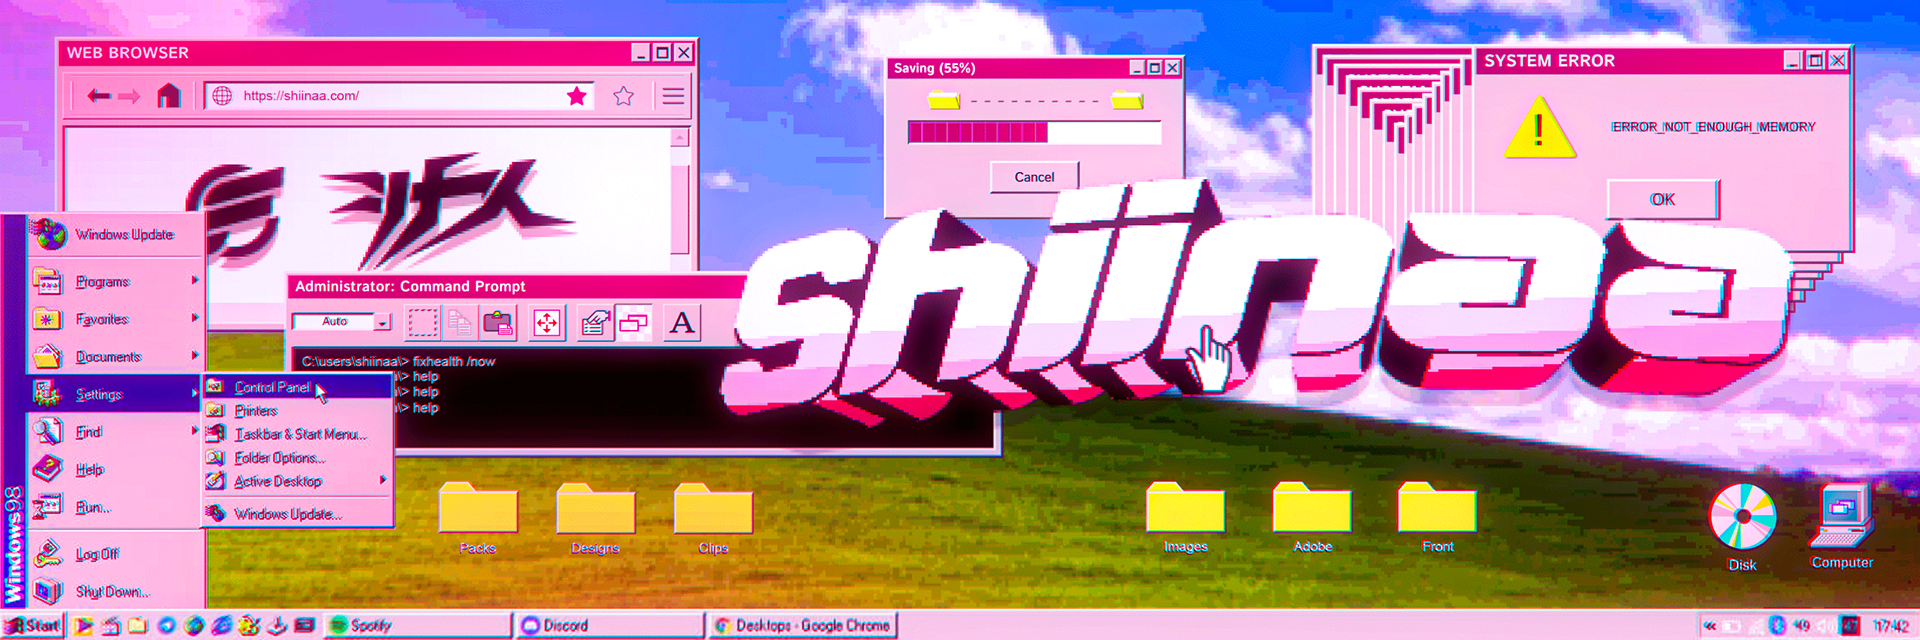Click the Mark selection icon in Command Prompt
This screenshot has width=1920, height=640.
pos(422,323)
